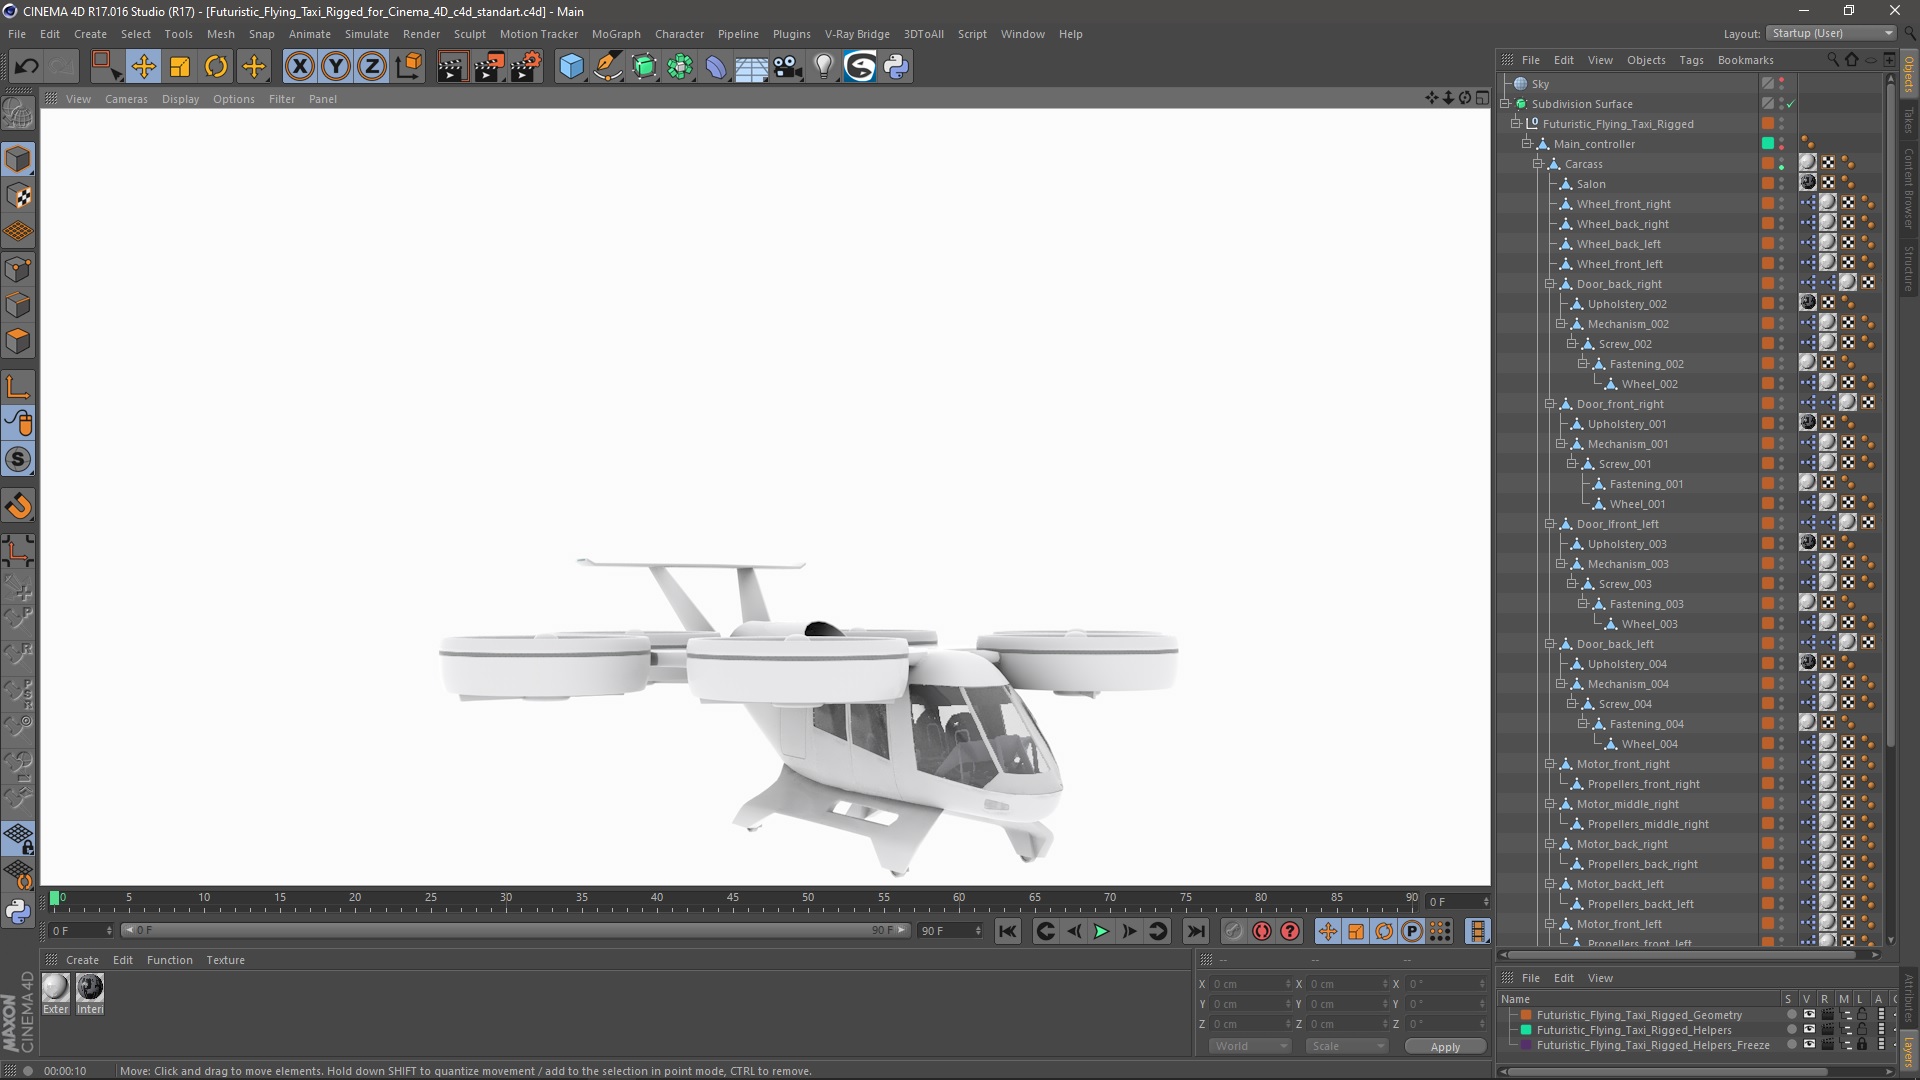Activate the Move tool in top toolbar
This screenshot has height=1080, width=1920.
pyautogui.click(x=143, y=67)
